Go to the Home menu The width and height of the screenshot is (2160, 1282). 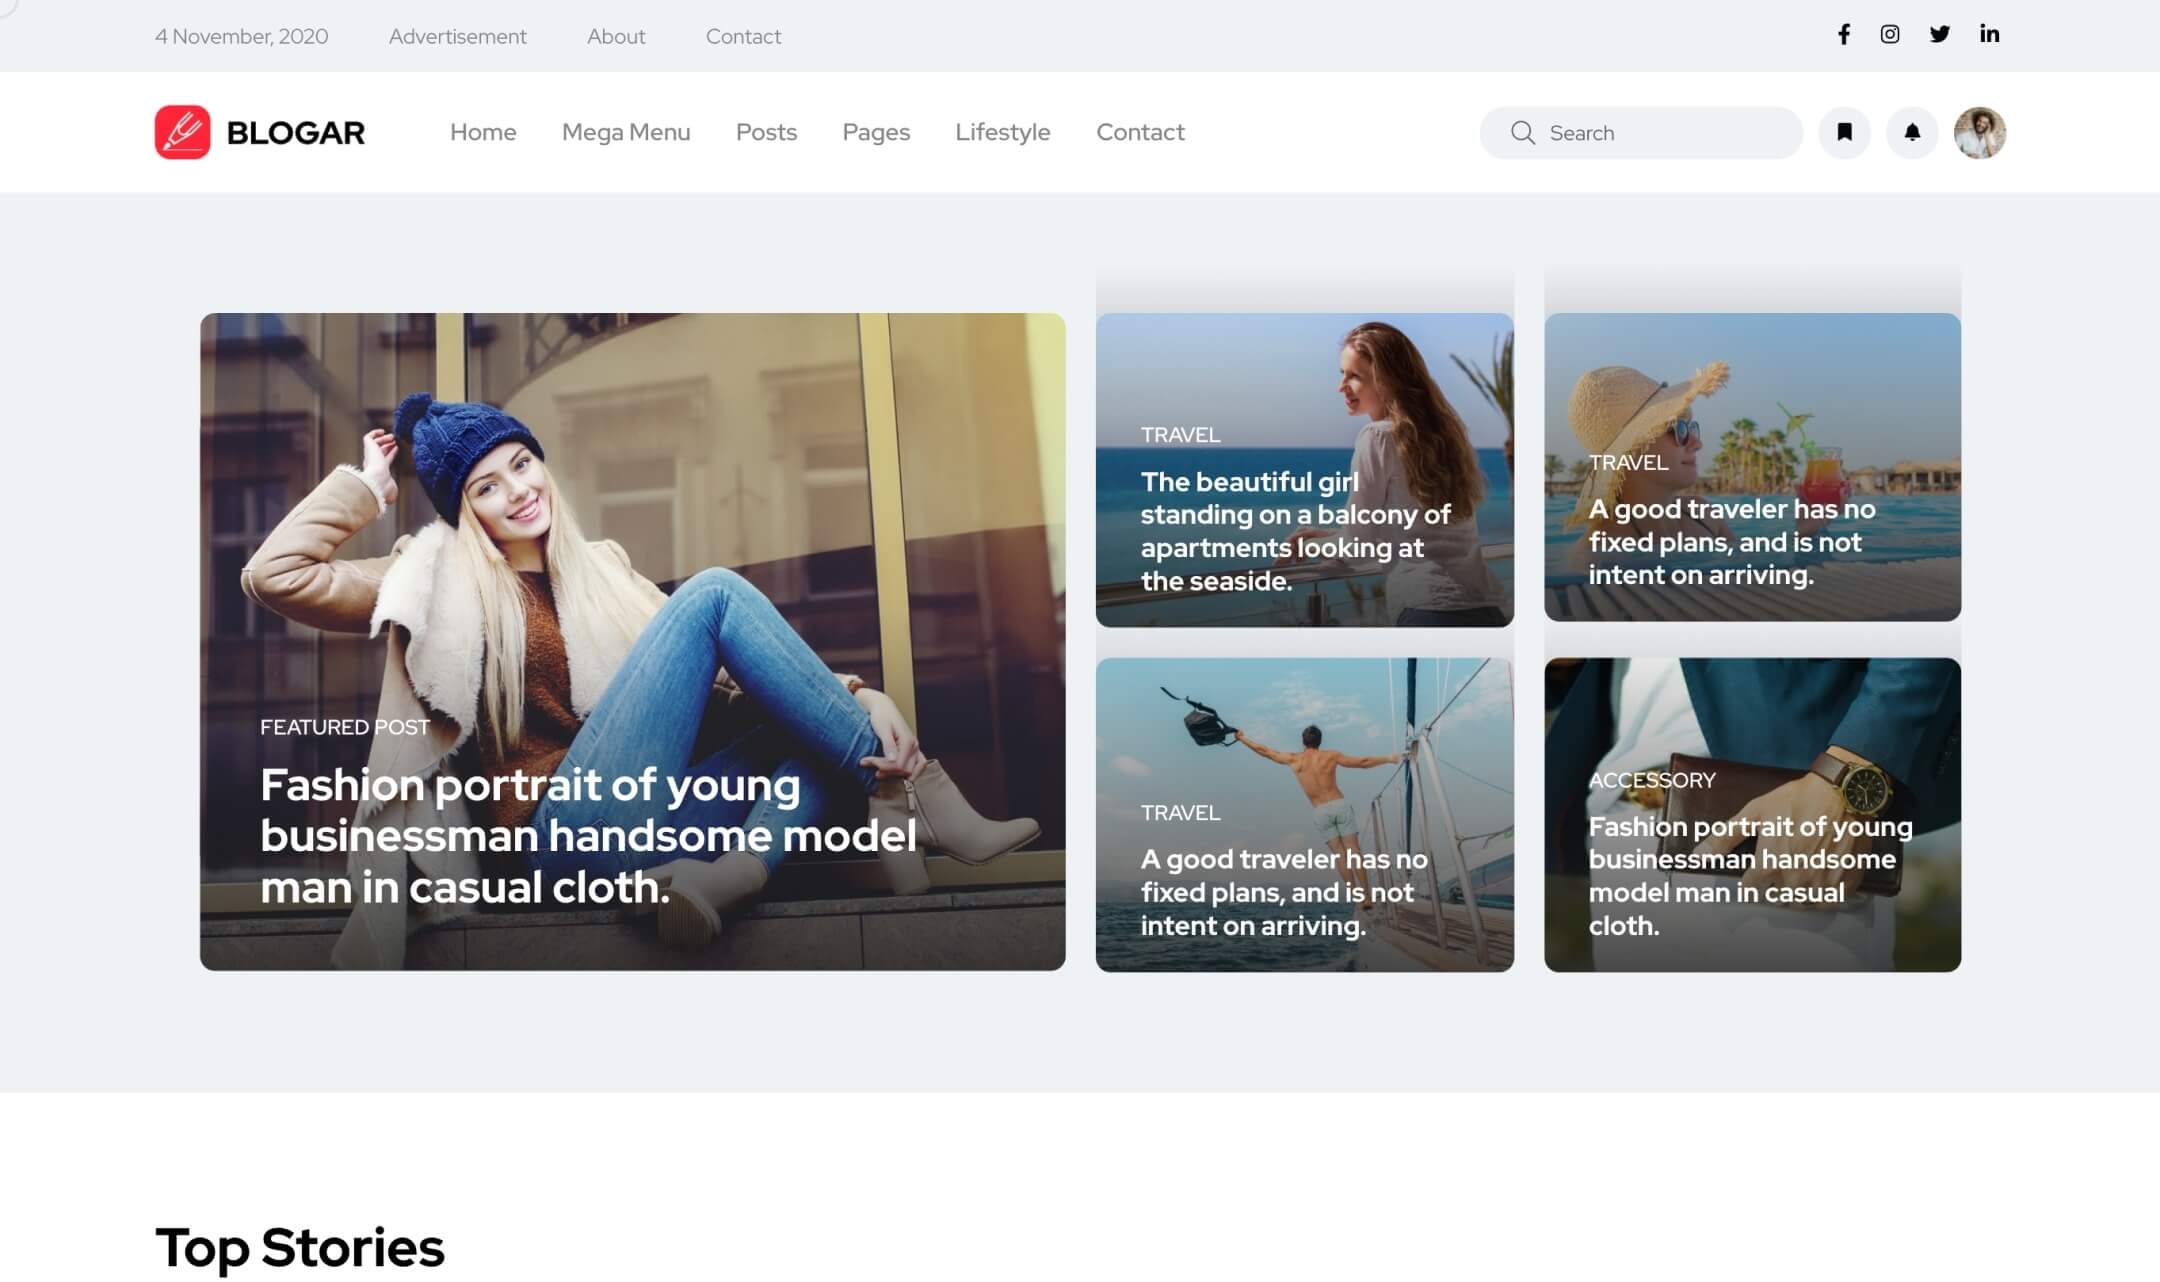click(483, 132)
